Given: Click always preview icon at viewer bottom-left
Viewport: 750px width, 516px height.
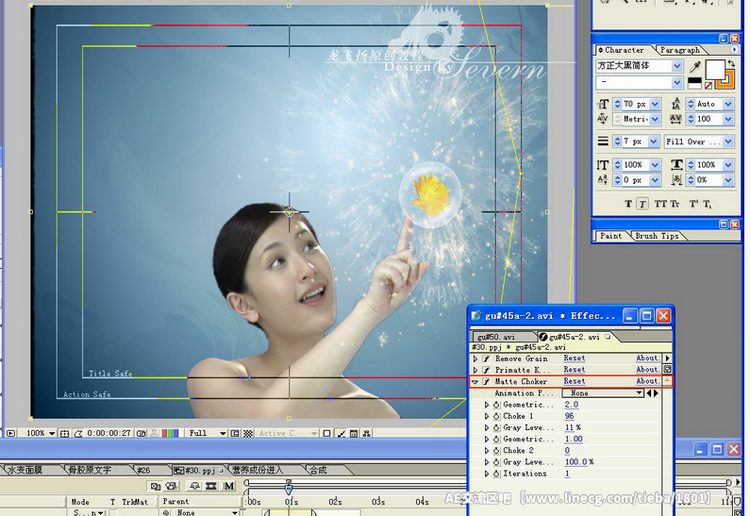Looking at the screenshot, I should (11, 433).
